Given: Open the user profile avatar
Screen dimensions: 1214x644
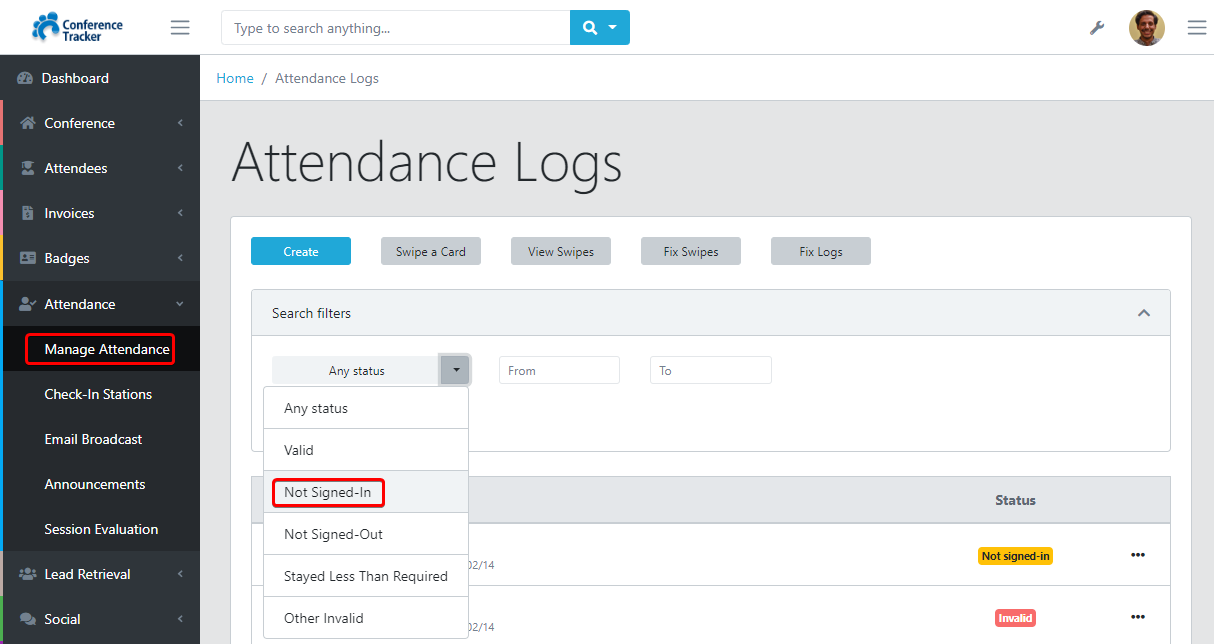Looking at the screenshot, I should pos(1147,28).
